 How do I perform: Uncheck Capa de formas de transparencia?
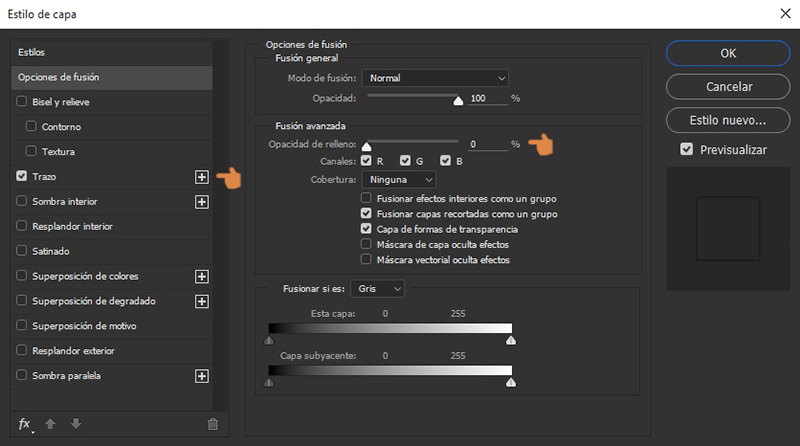[366, 229]
